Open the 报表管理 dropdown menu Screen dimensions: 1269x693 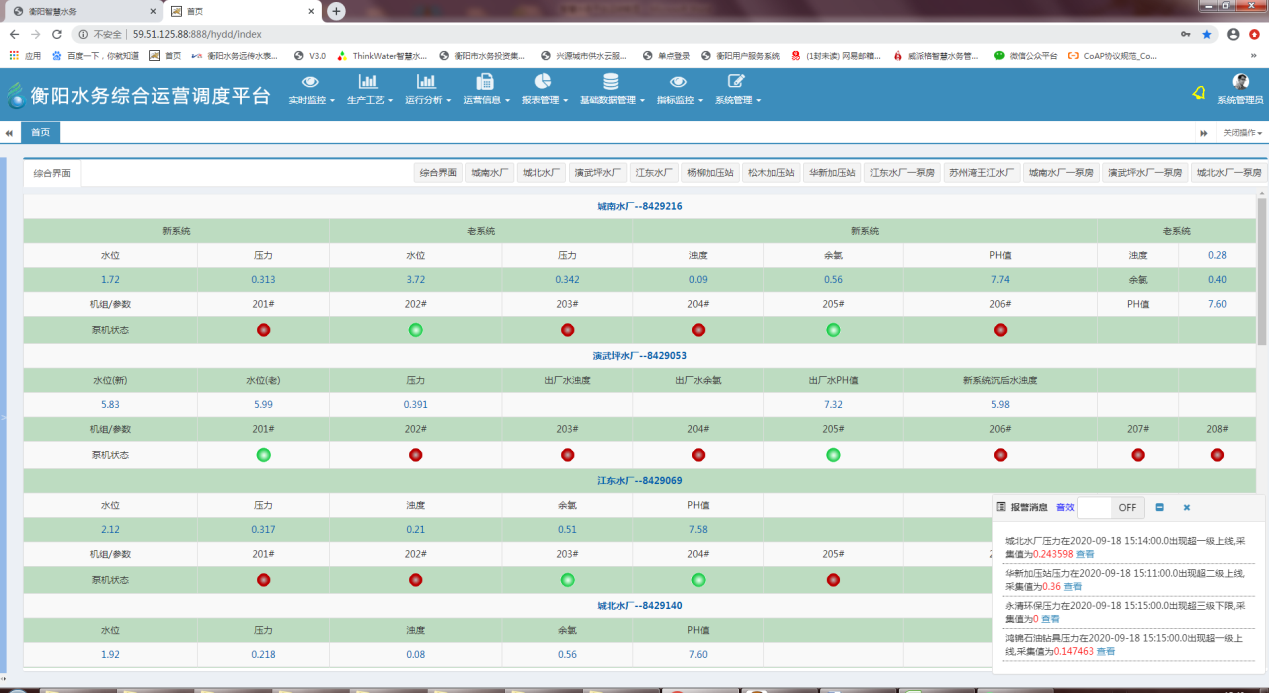[x=544, y=89]
